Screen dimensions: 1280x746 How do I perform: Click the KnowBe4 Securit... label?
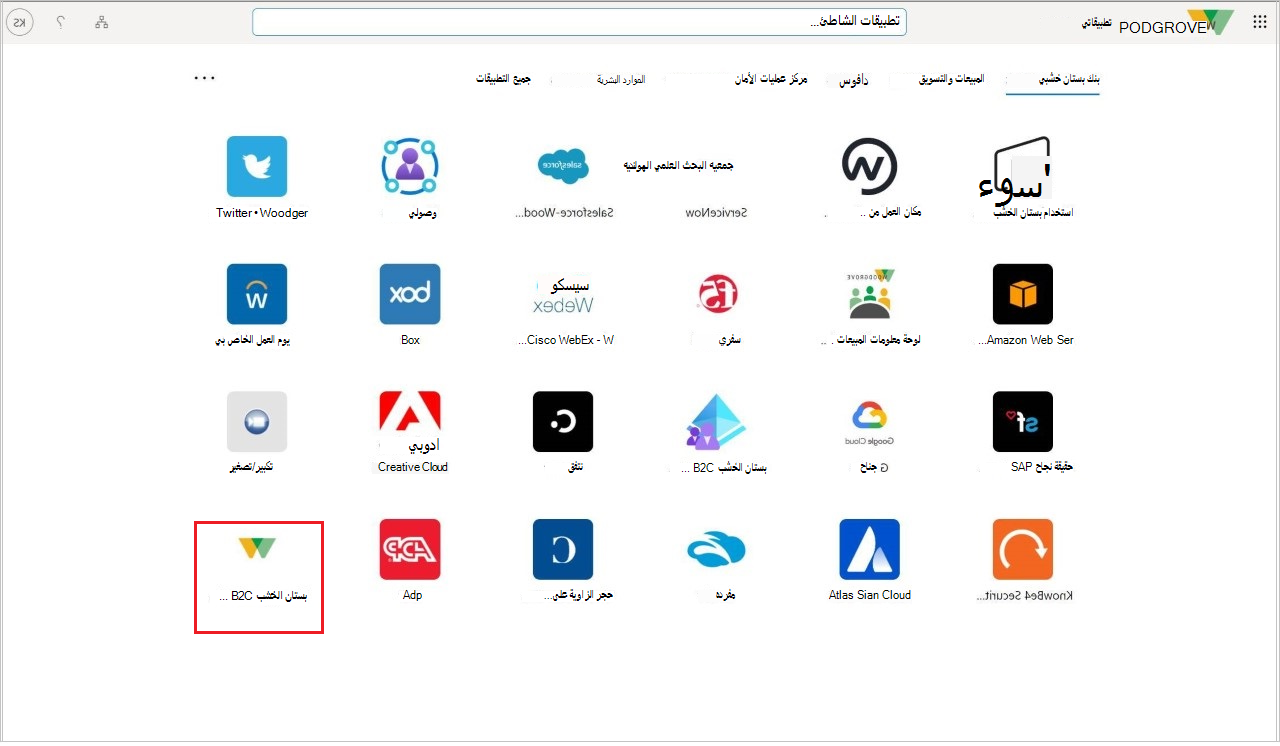(x=1025, y=595)
